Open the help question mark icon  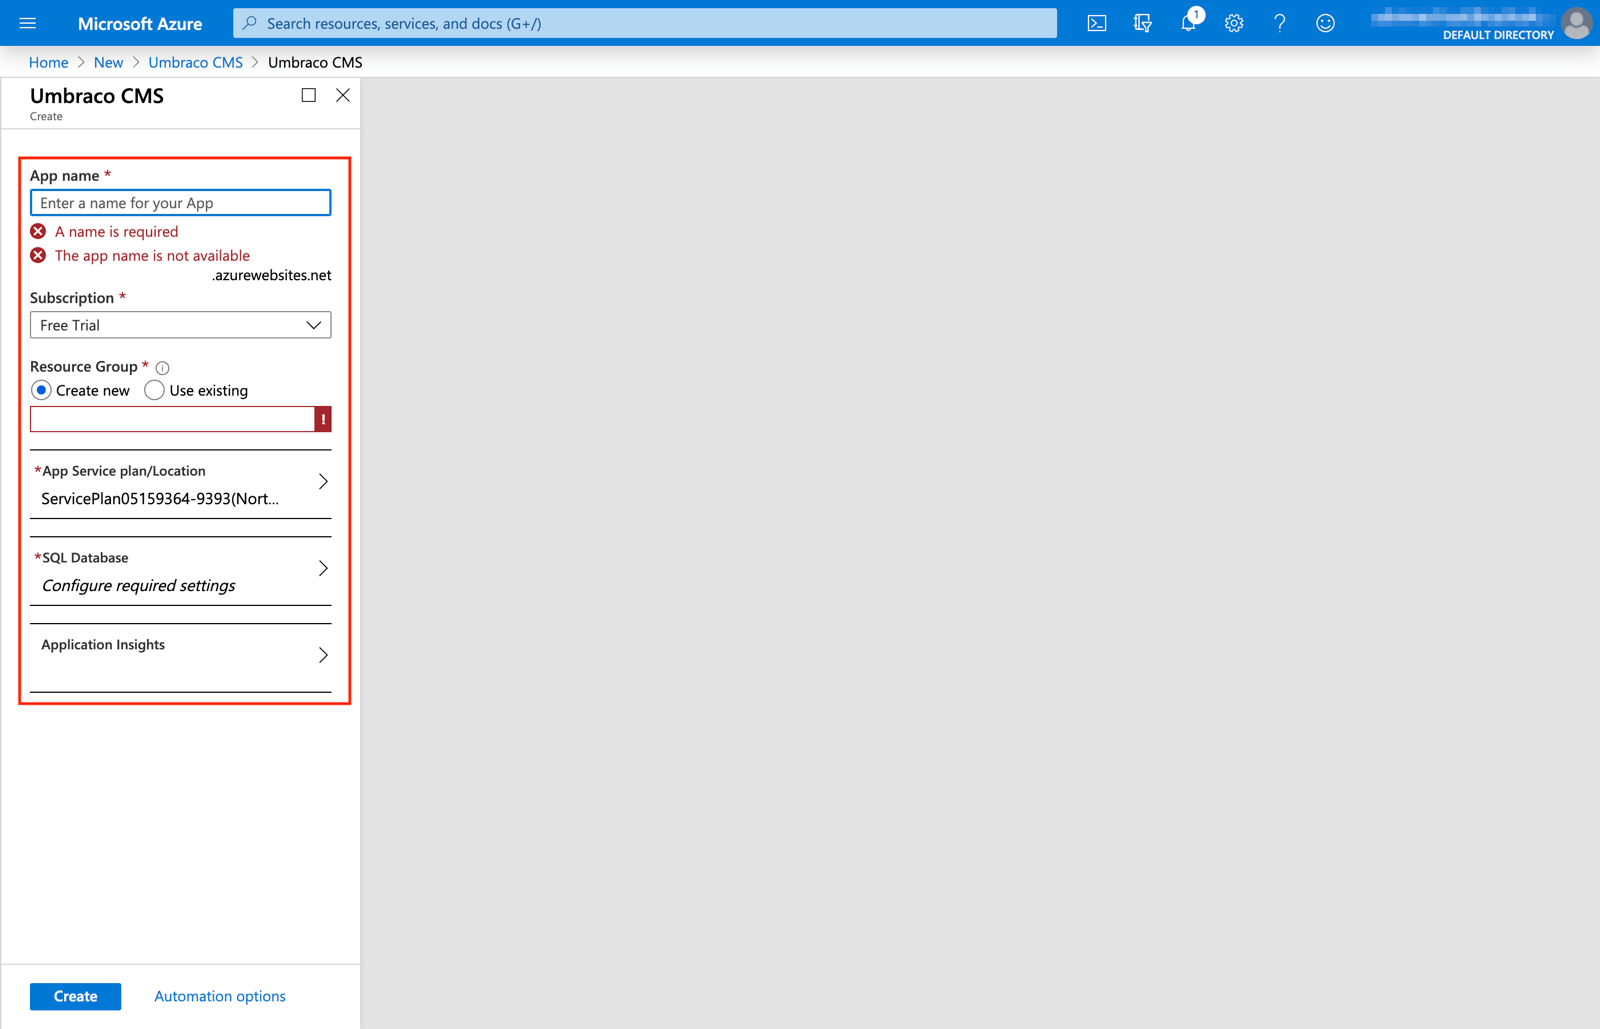pyautogui.click(x=1280, y=23)
